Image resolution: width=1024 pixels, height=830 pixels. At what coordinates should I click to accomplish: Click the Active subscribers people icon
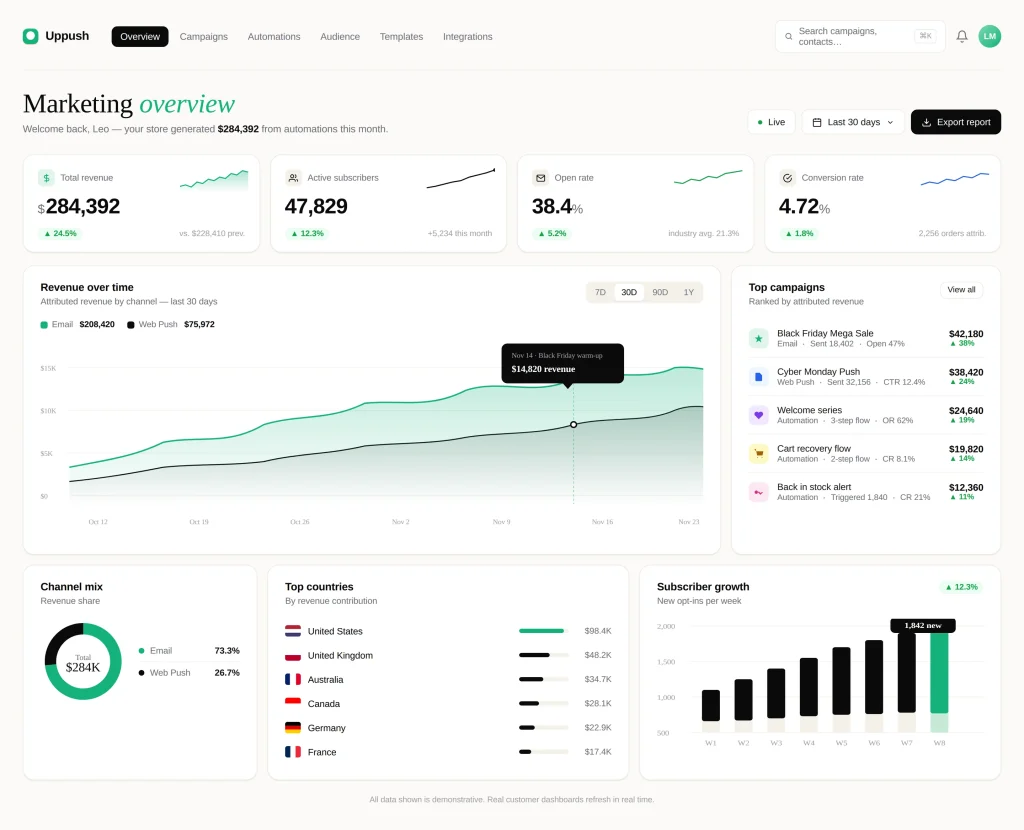[293, 178]
